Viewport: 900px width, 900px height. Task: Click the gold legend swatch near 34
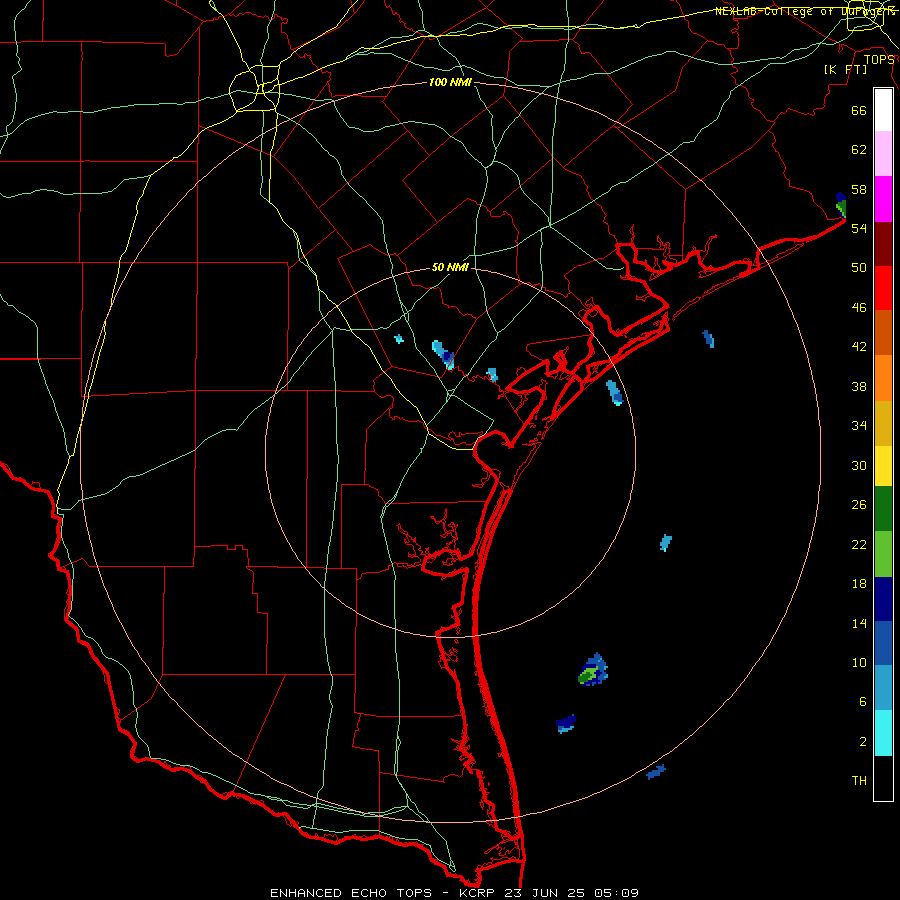(x=883, y=424)
